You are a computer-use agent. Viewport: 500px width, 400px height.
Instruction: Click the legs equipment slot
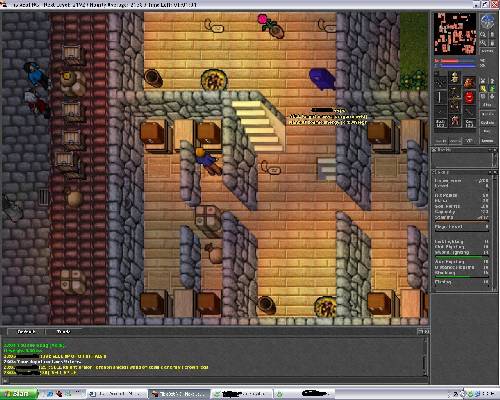tap(454, 106)
